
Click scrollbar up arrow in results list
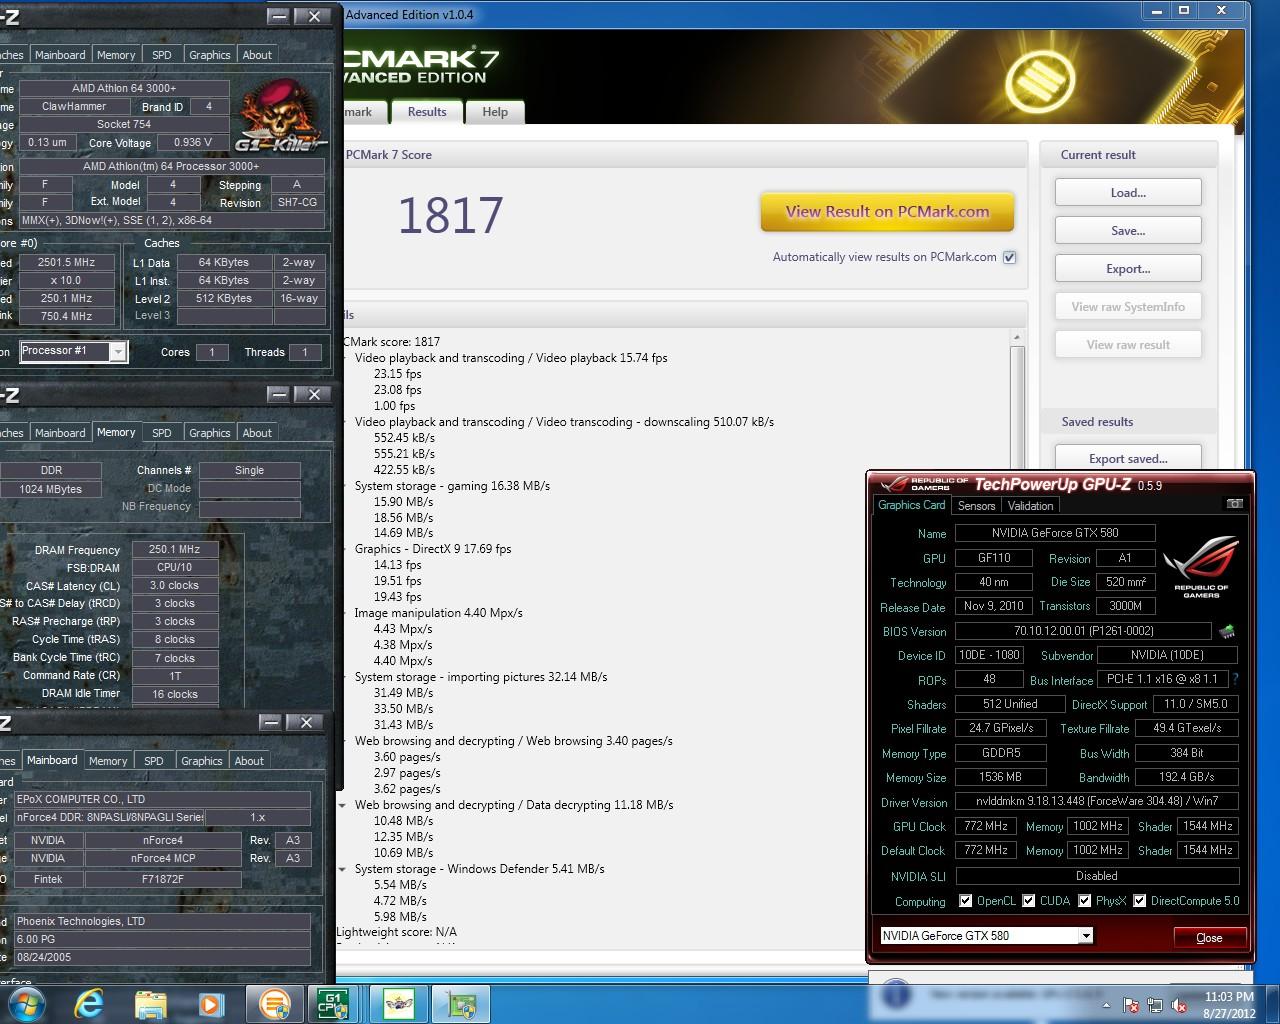pos(1018,337)
